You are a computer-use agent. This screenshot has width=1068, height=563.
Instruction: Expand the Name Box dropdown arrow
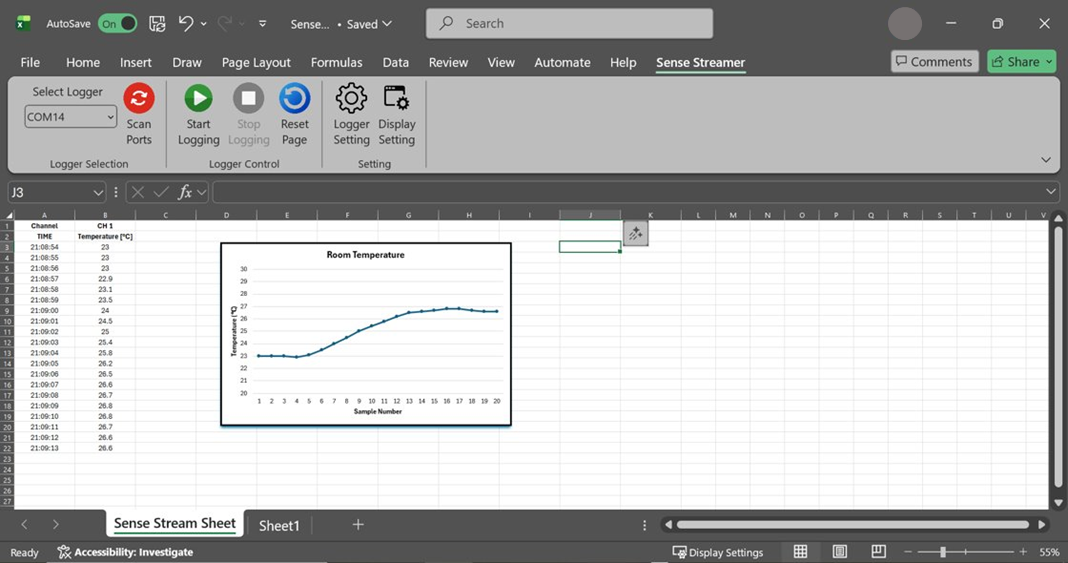coord(98,192)
